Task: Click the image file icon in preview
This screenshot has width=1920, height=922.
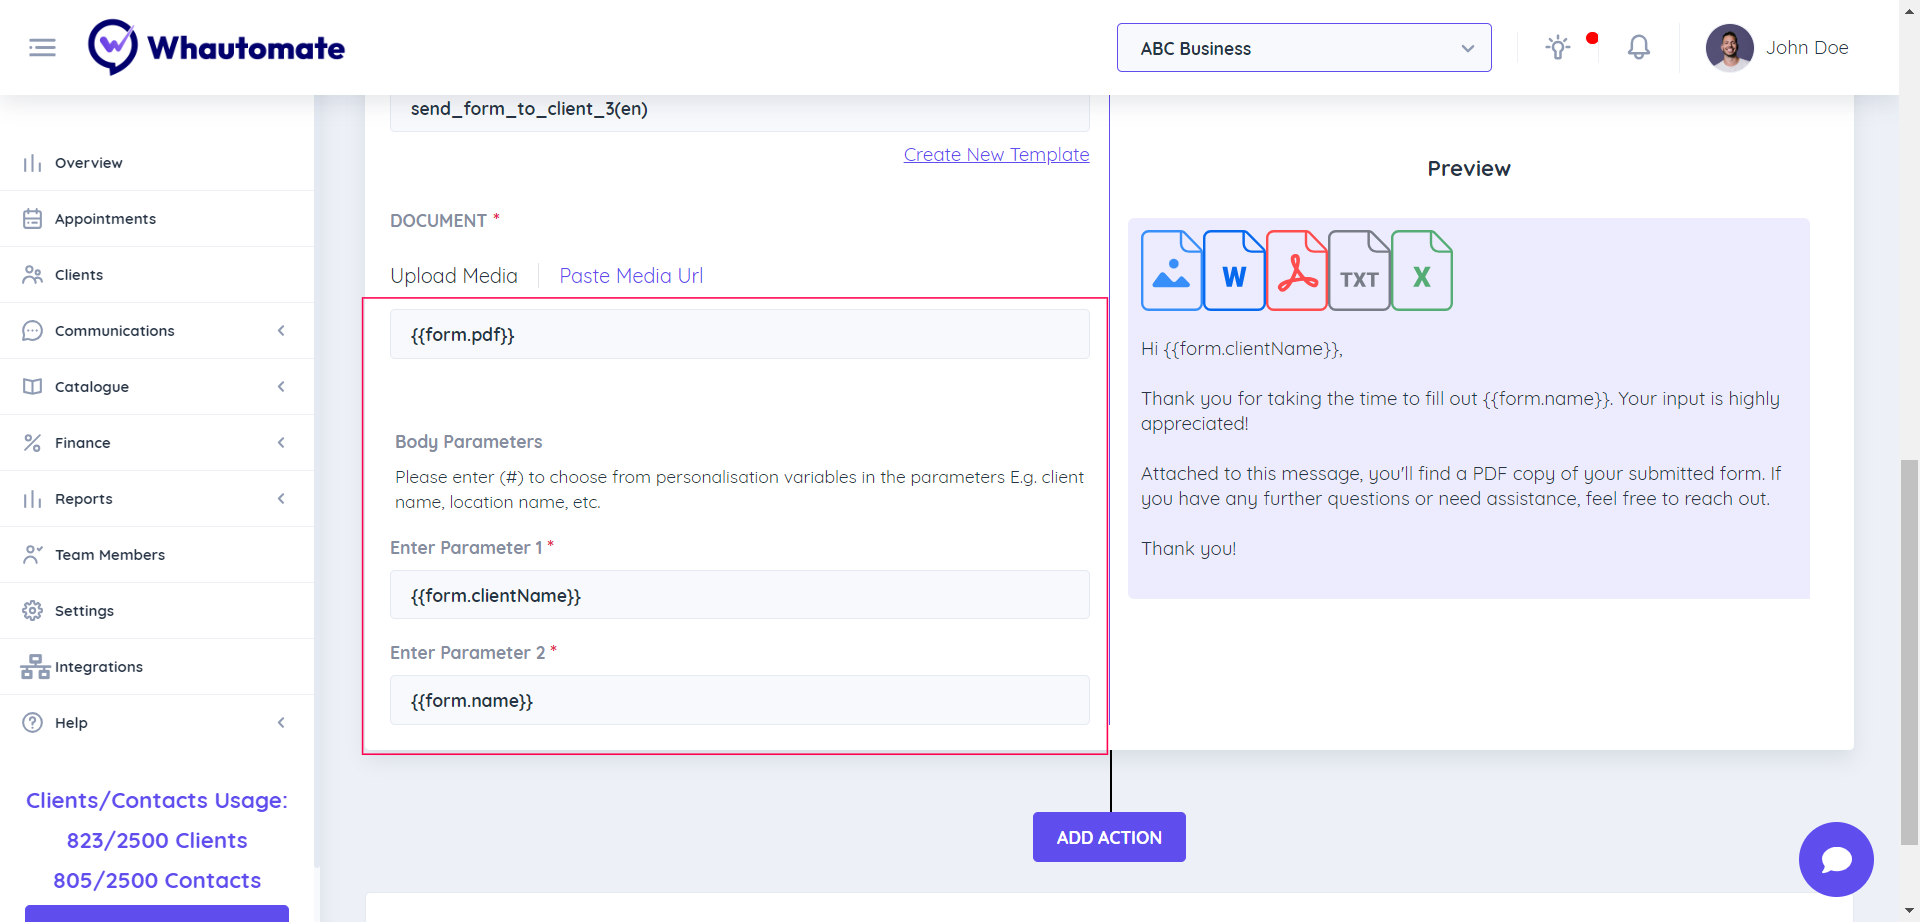Action: pos(1171,271)
